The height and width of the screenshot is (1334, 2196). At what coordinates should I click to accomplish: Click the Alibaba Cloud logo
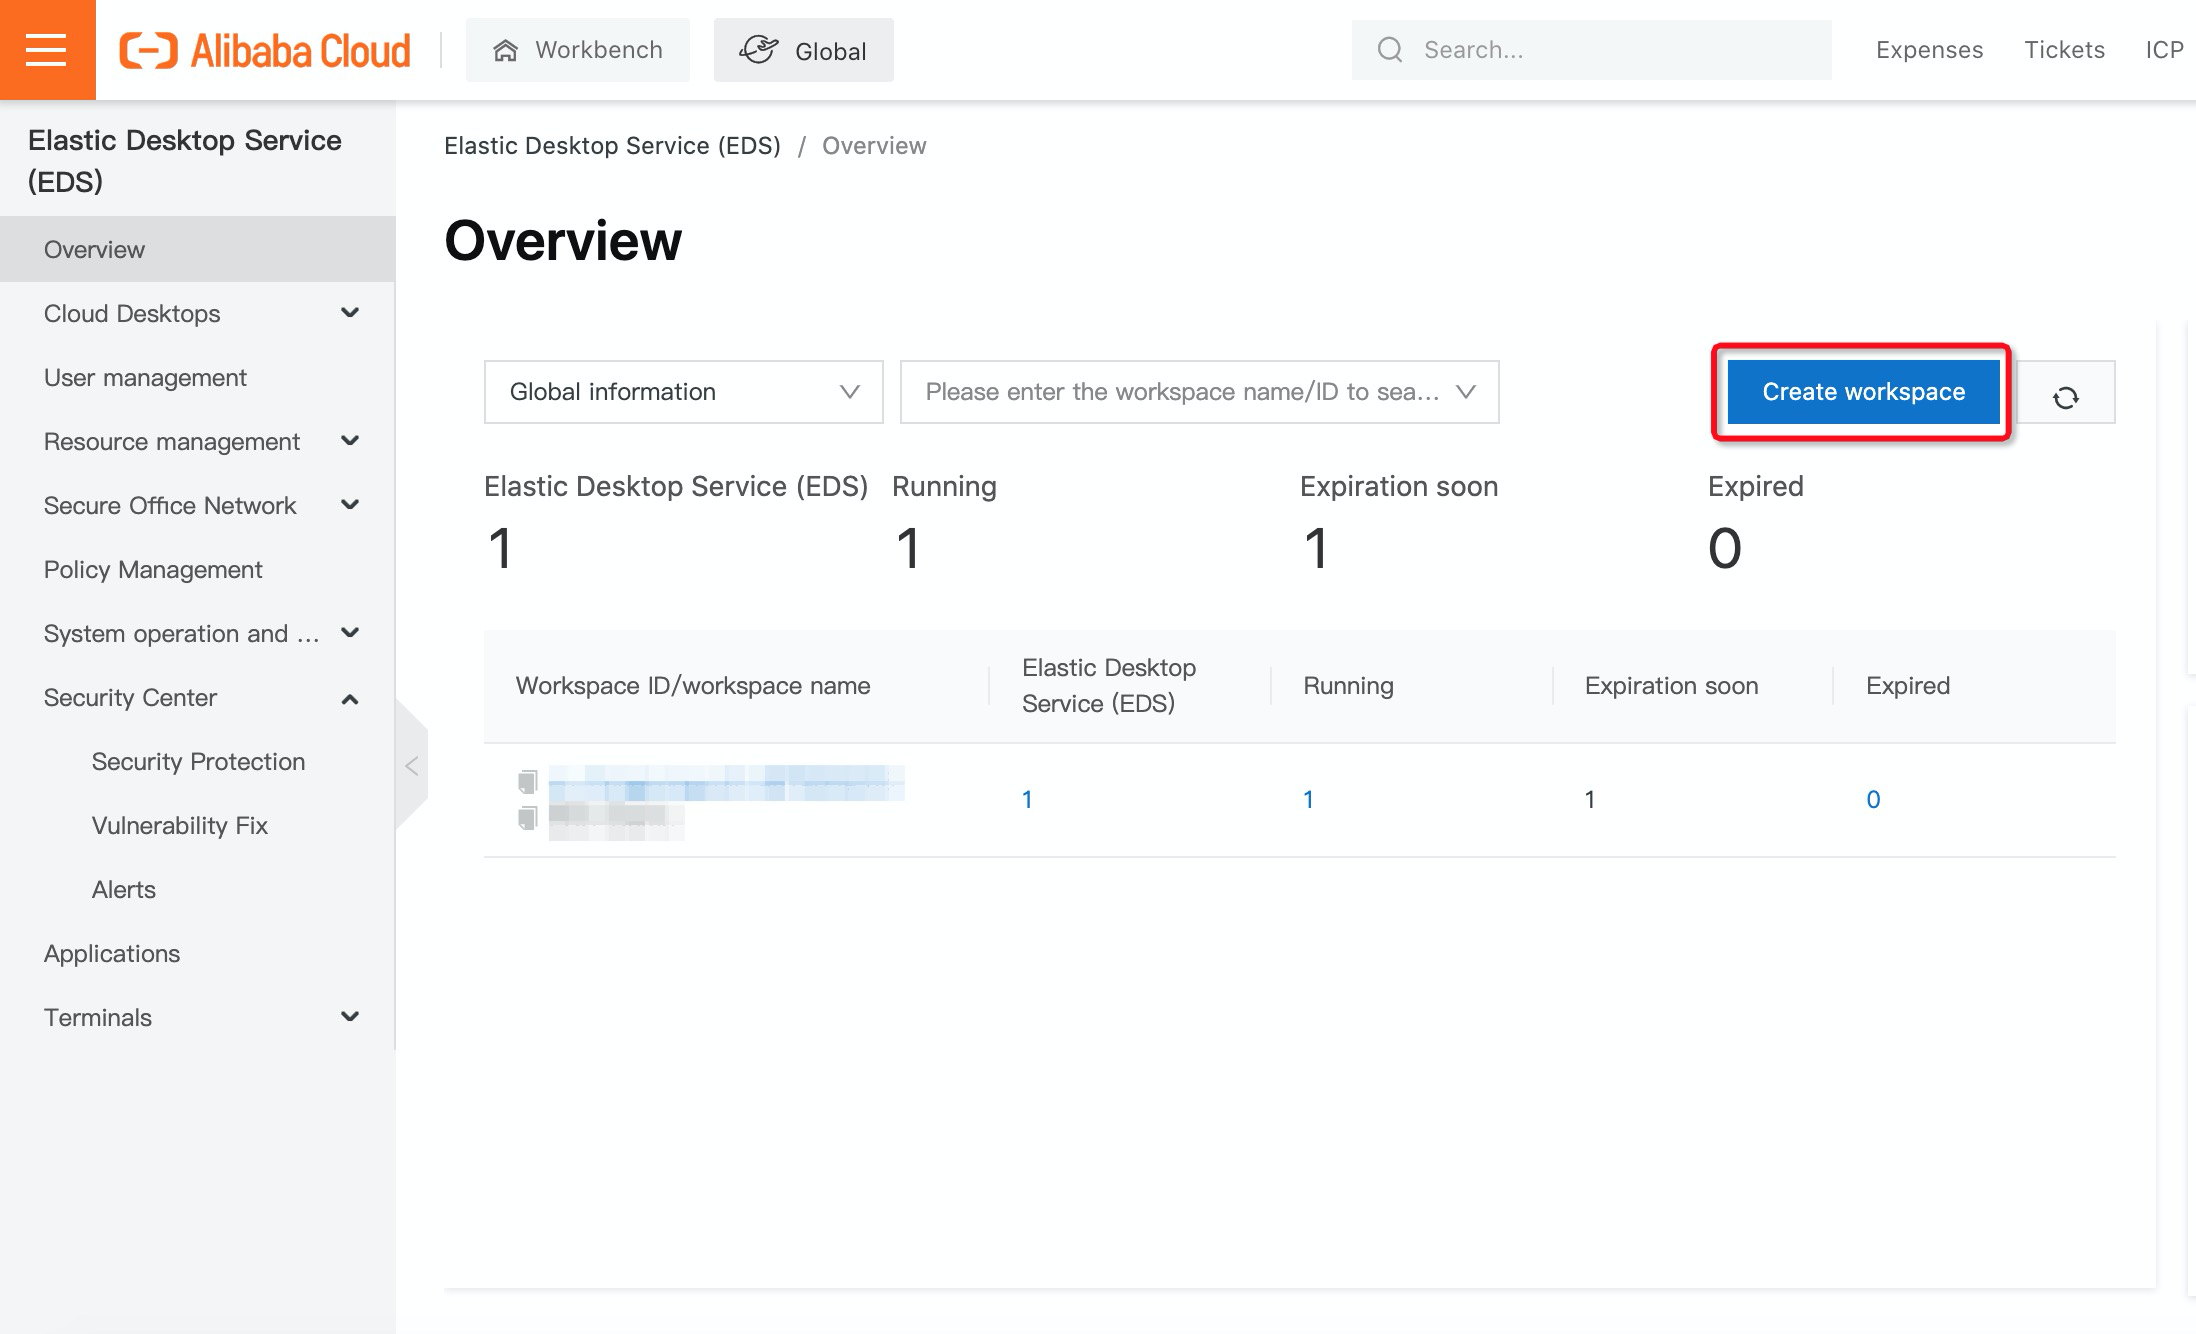tap(265, 50)
